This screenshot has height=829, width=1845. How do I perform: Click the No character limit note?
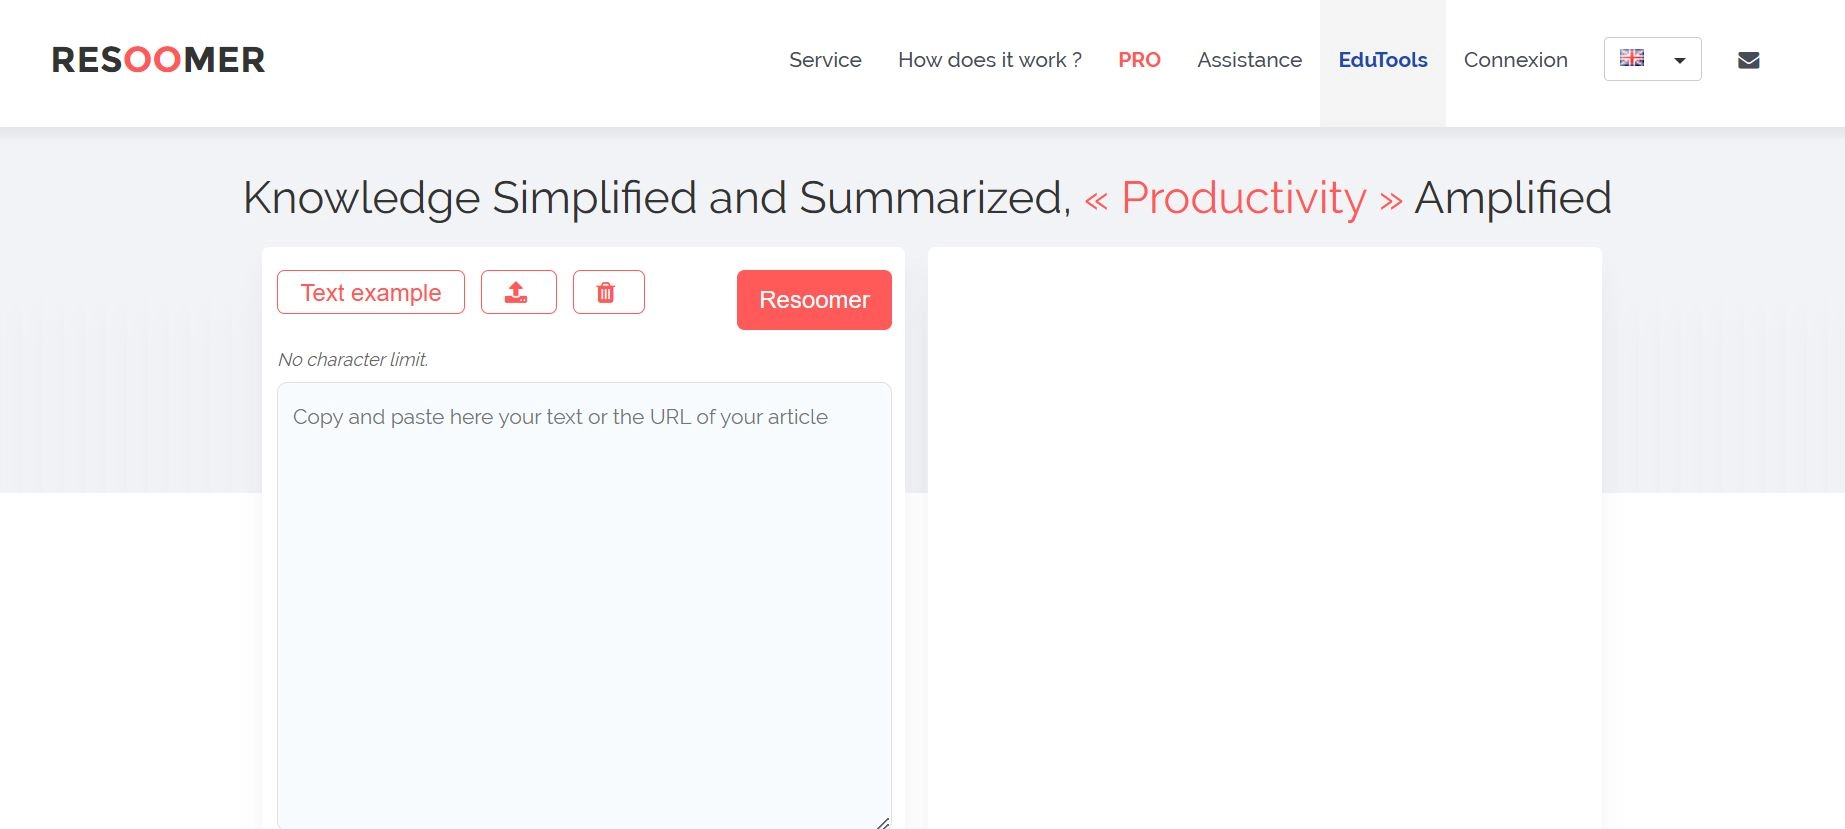(x=353, y=360)
